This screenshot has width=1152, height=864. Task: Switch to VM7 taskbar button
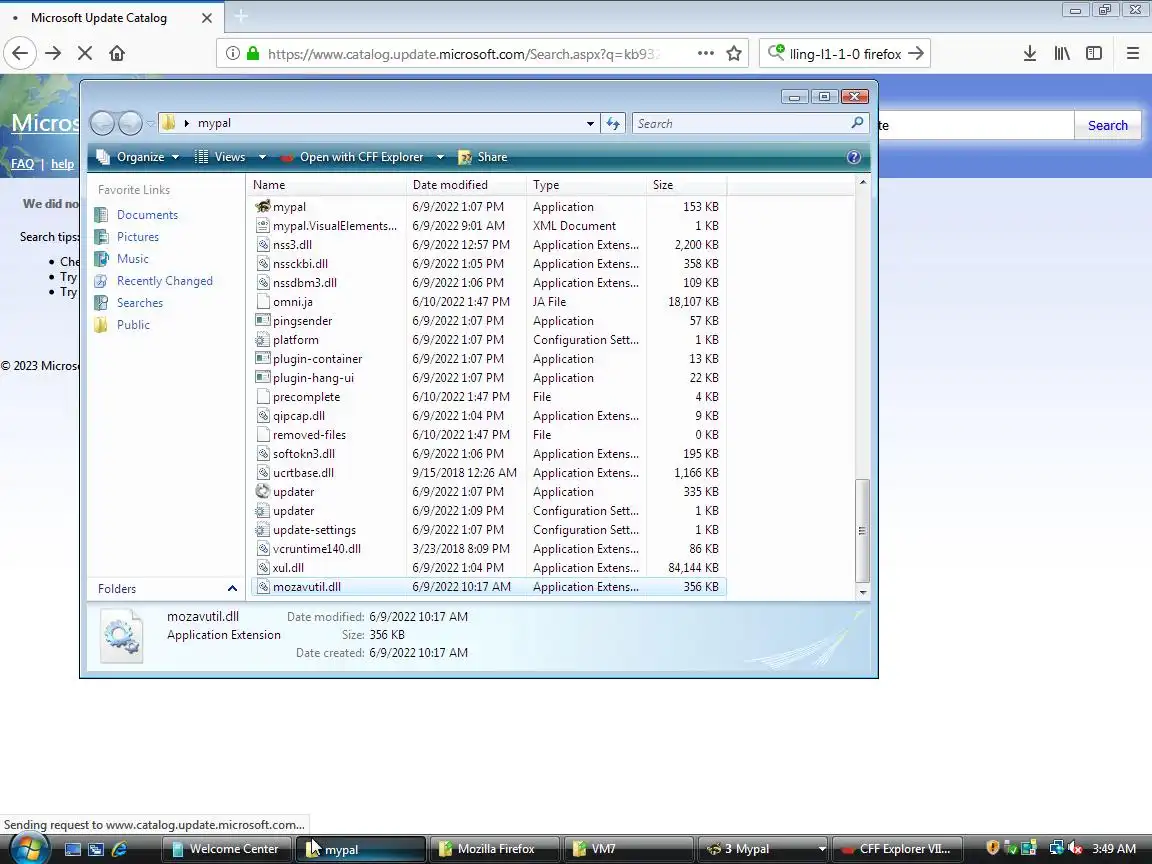(629, 849)
